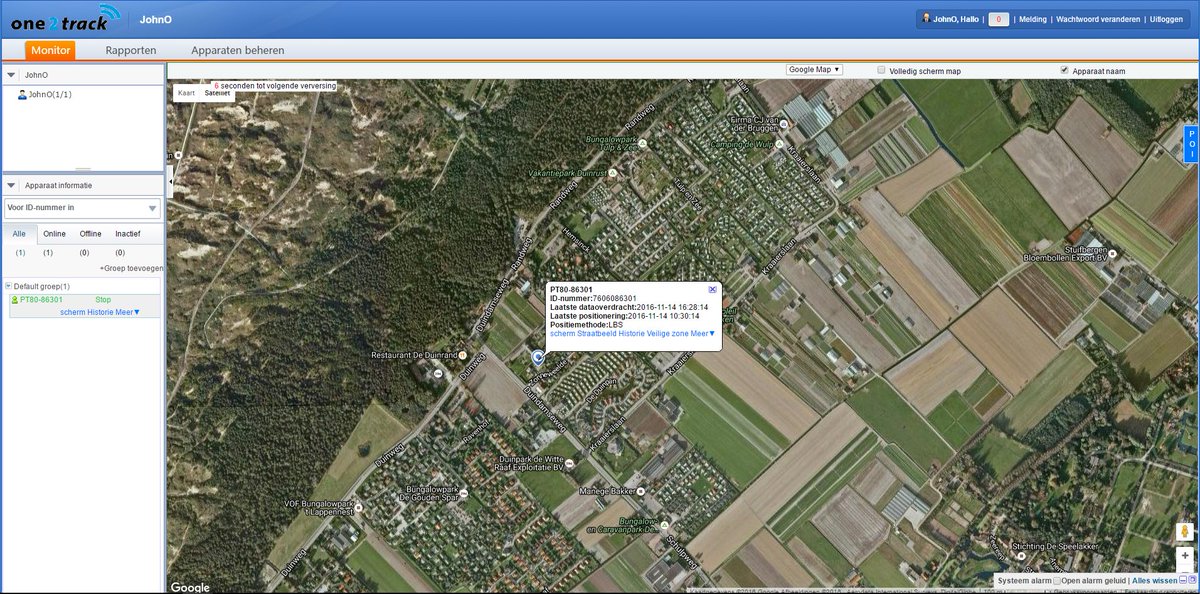Collapse the Default groep tree node

tap(8, 286)
